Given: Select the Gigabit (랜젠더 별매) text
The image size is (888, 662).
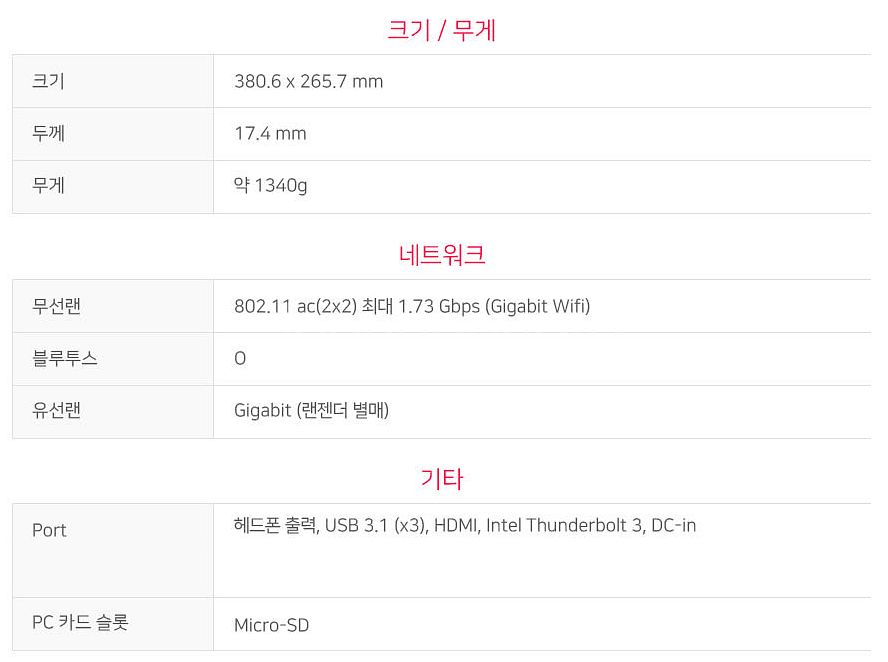Looking at the screenshot, I should [311, 411].
